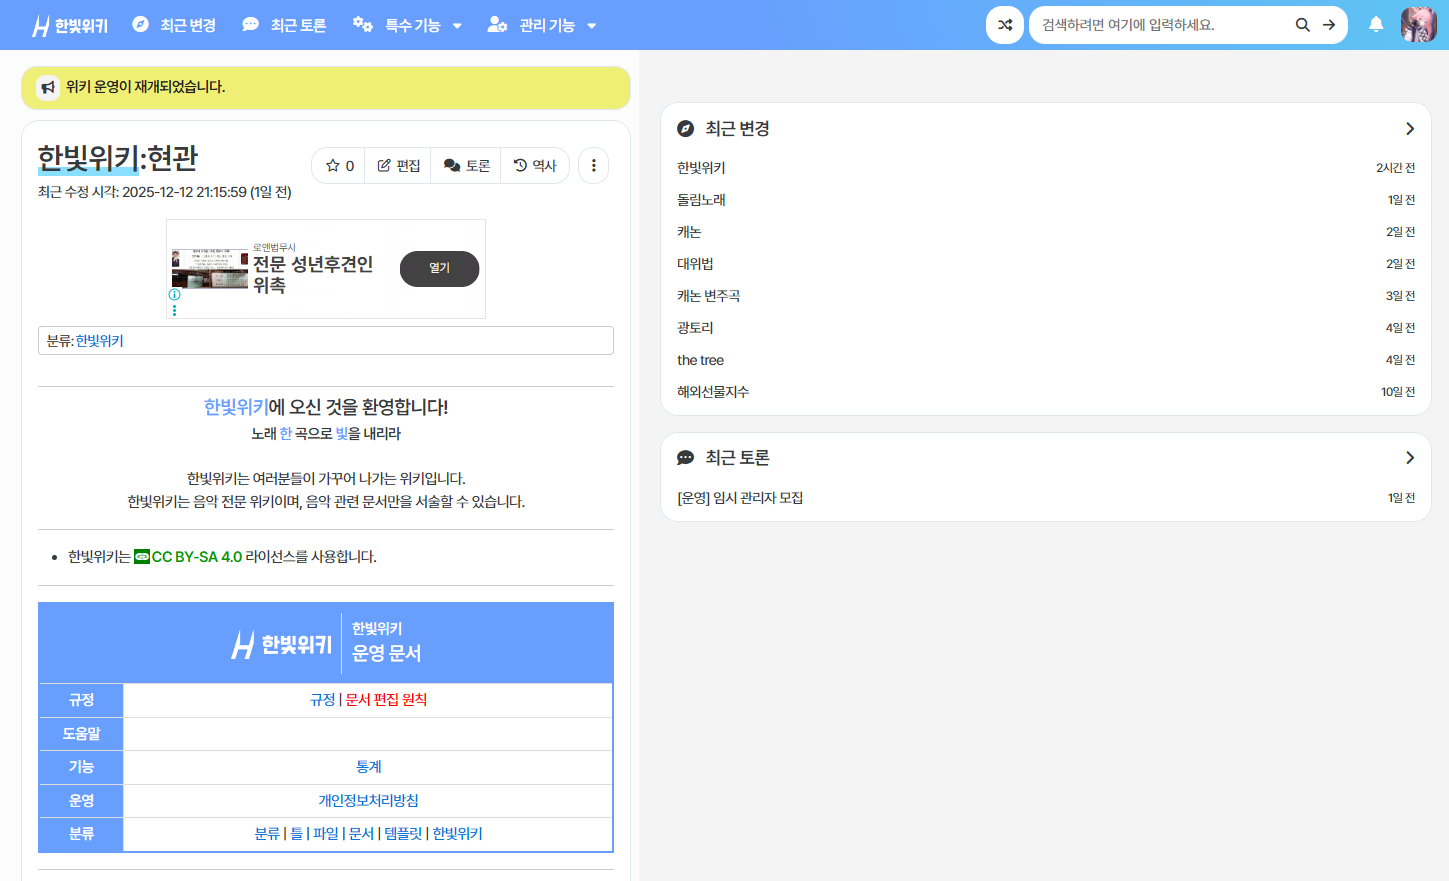The image size is (1449, 881).
Task: Open the 관리 기능 dropdown menu
Action: tap(543, 24)
